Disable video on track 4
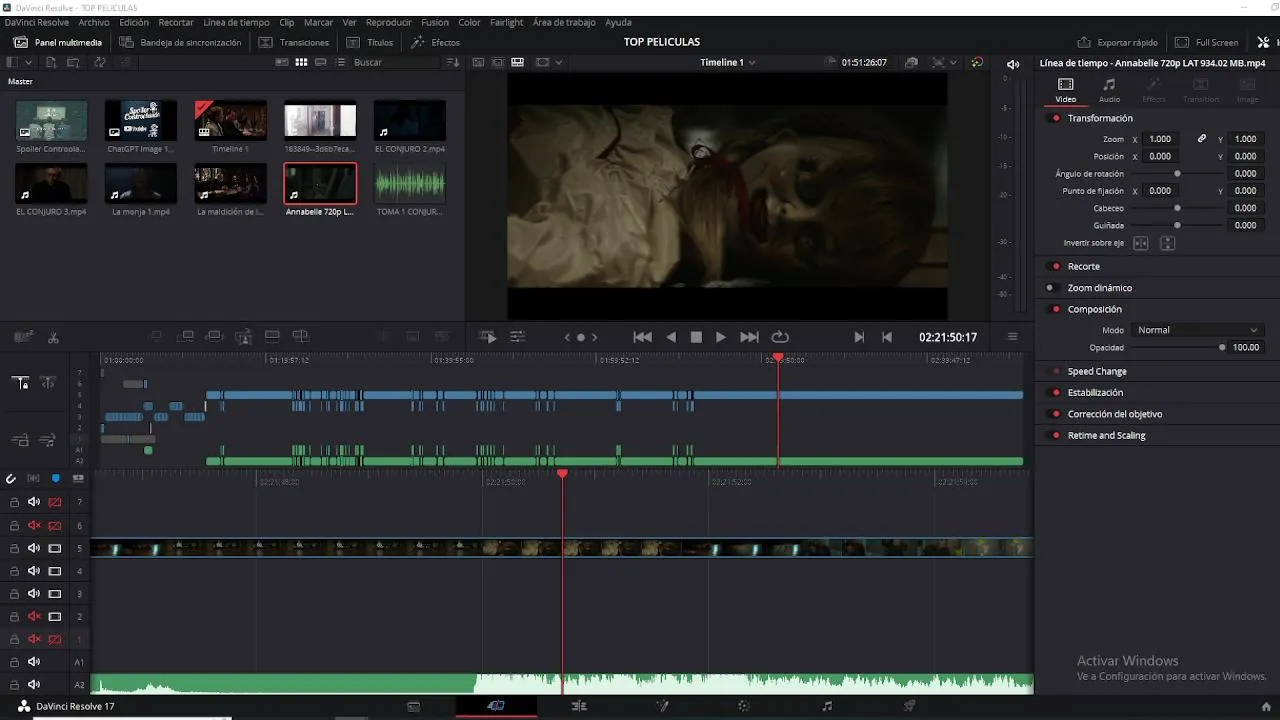1280x720 pixels. [55, 572]
